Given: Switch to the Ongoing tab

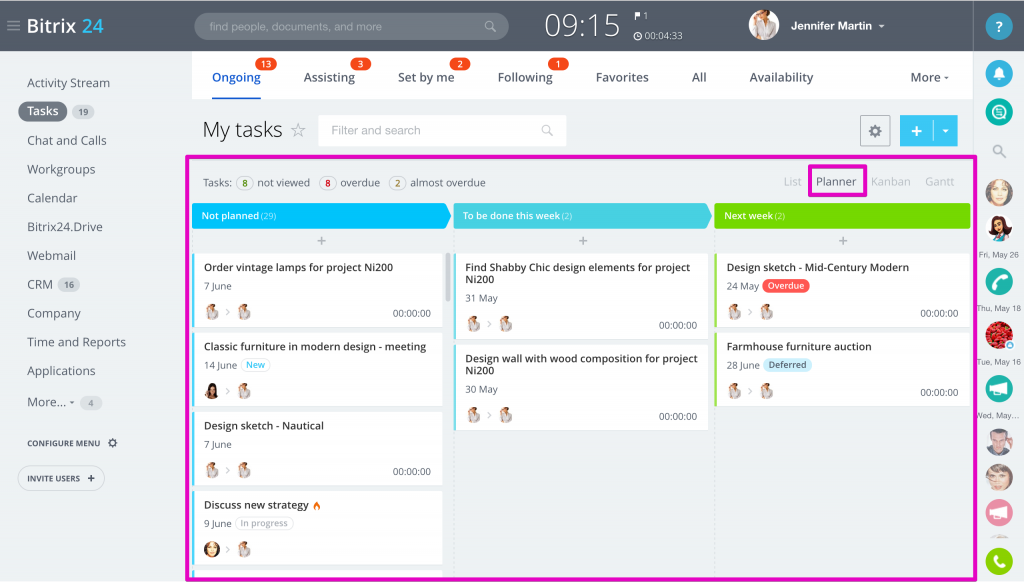Looking at the screenshot, I should [236, 77].
